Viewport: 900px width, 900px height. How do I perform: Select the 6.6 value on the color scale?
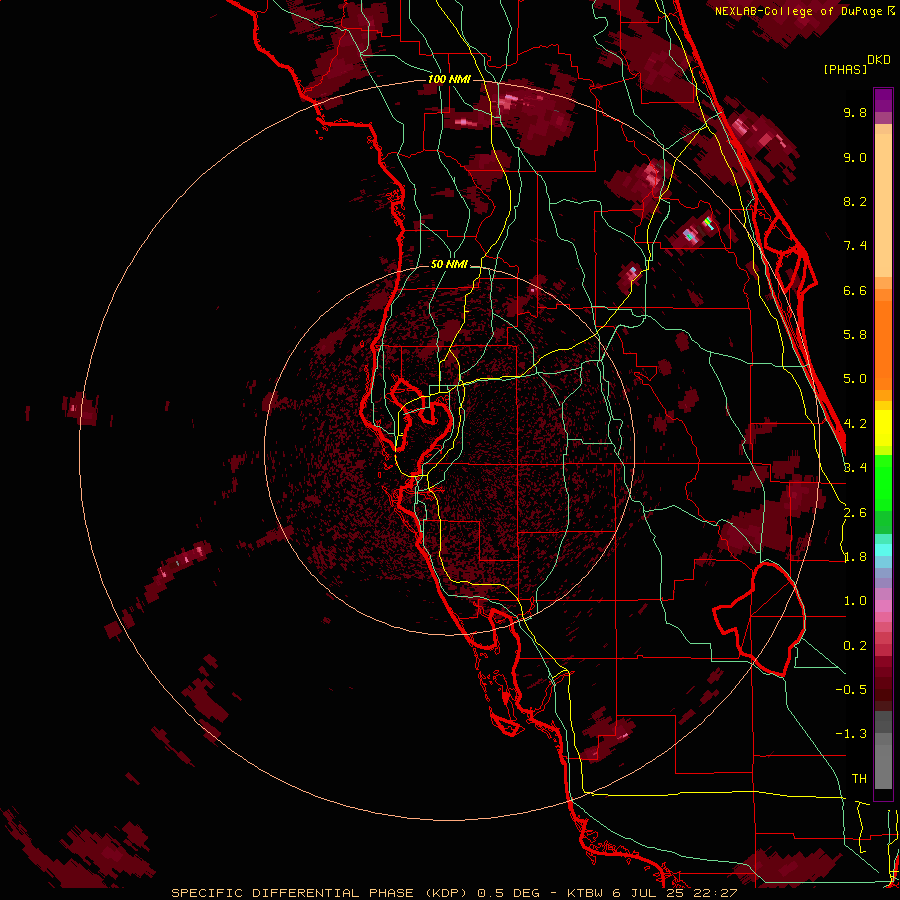855,290
